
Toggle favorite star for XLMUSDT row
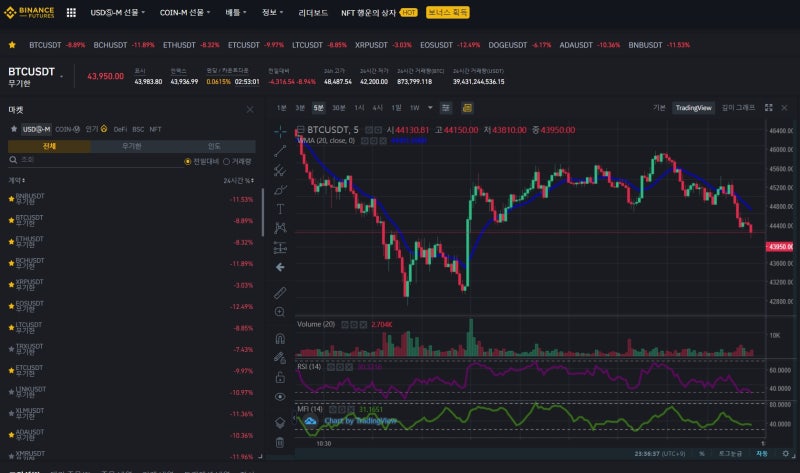point(11,414)
